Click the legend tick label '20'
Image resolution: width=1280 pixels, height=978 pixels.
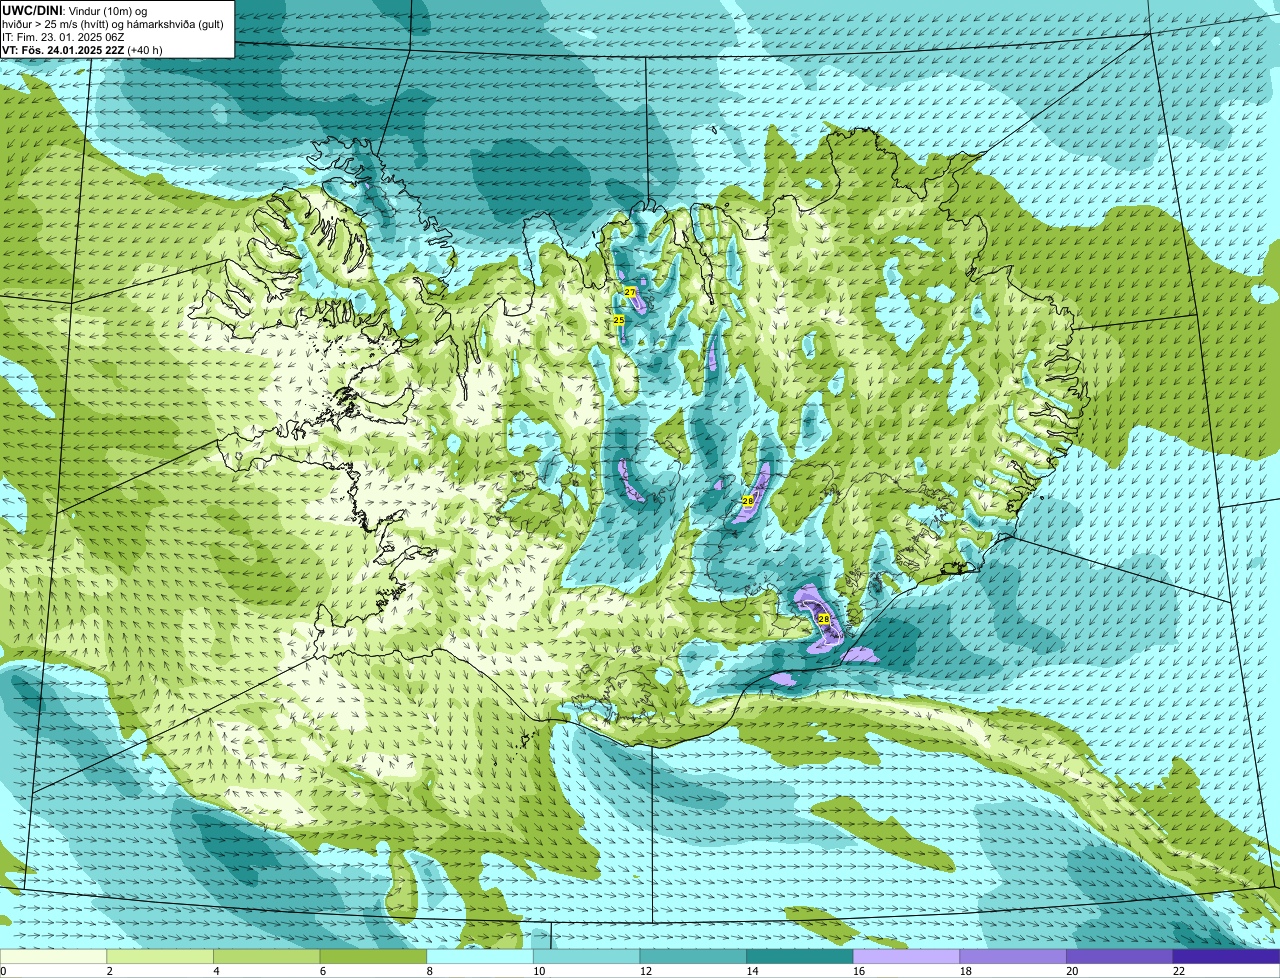tap(1072, 971)
